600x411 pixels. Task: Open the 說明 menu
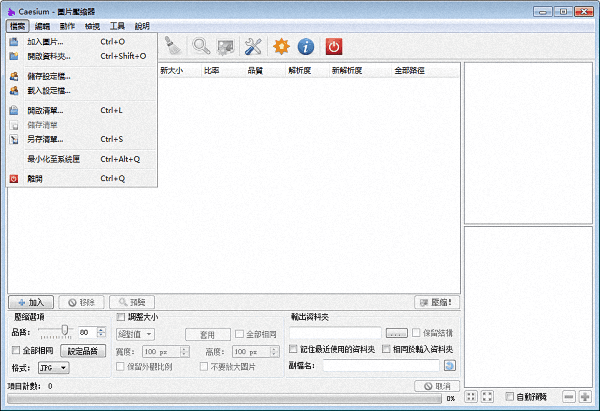(142, 26)
